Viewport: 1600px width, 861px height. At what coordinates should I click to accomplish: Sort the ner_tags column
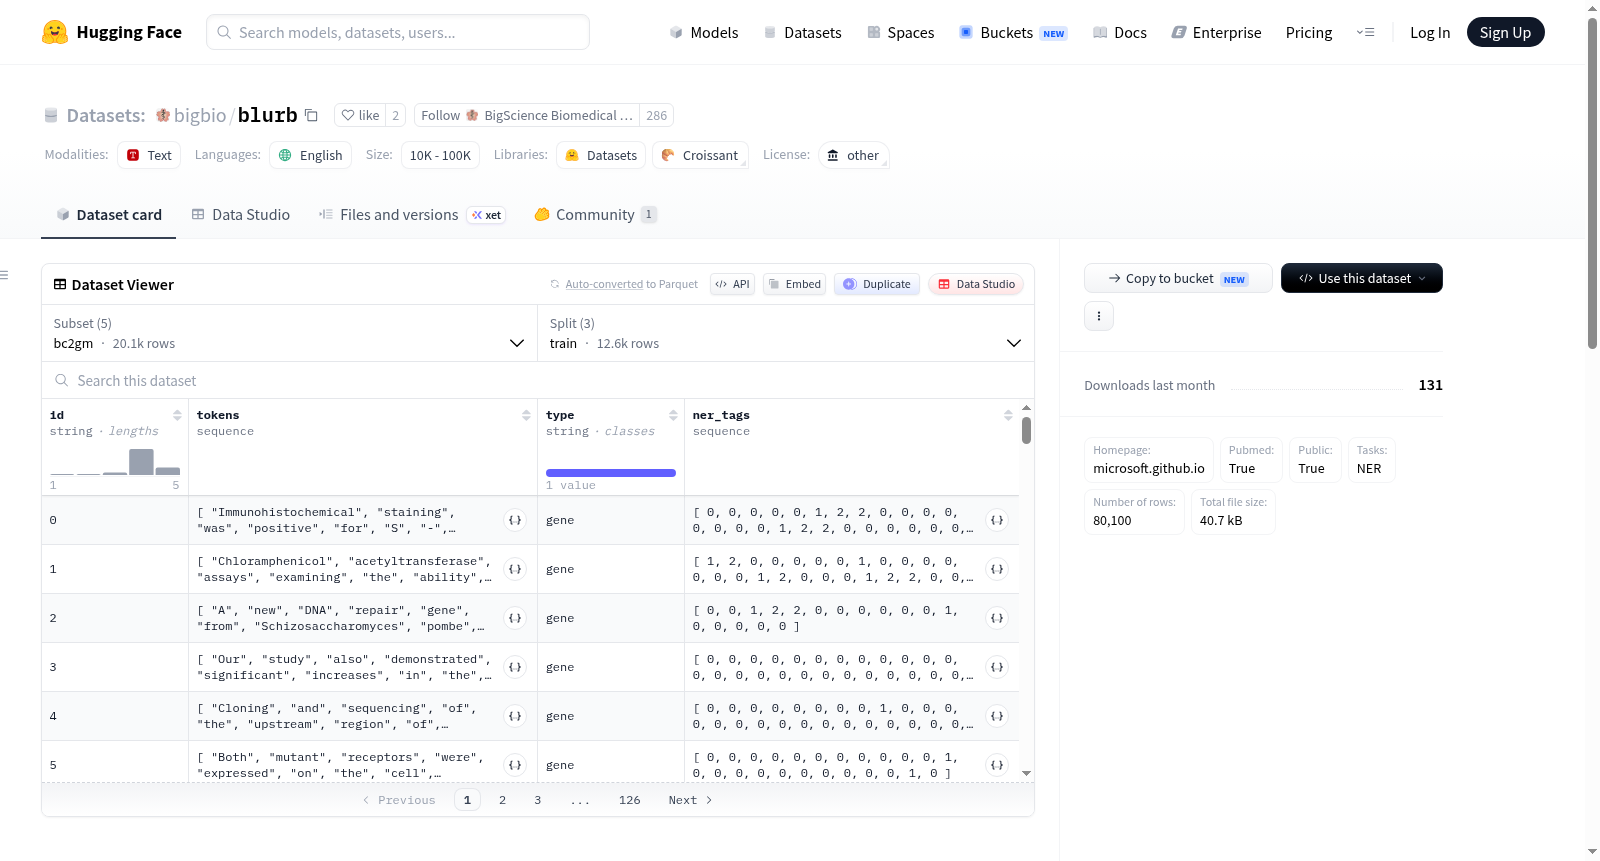point(1008,415)
